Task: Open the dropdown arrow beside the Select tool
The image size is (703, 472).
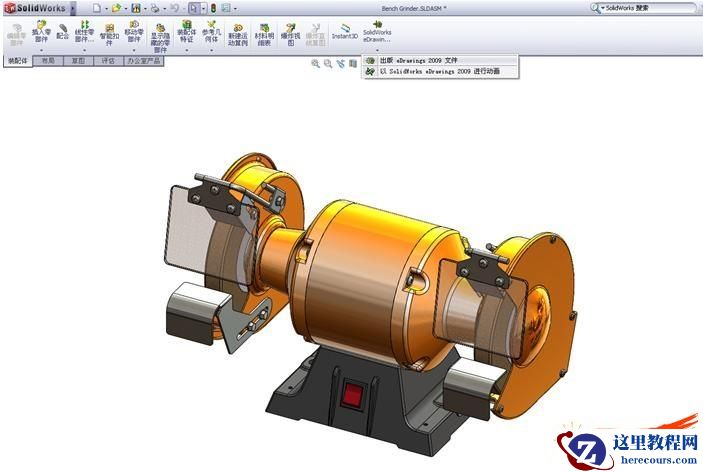Action: tap(204, 9)
